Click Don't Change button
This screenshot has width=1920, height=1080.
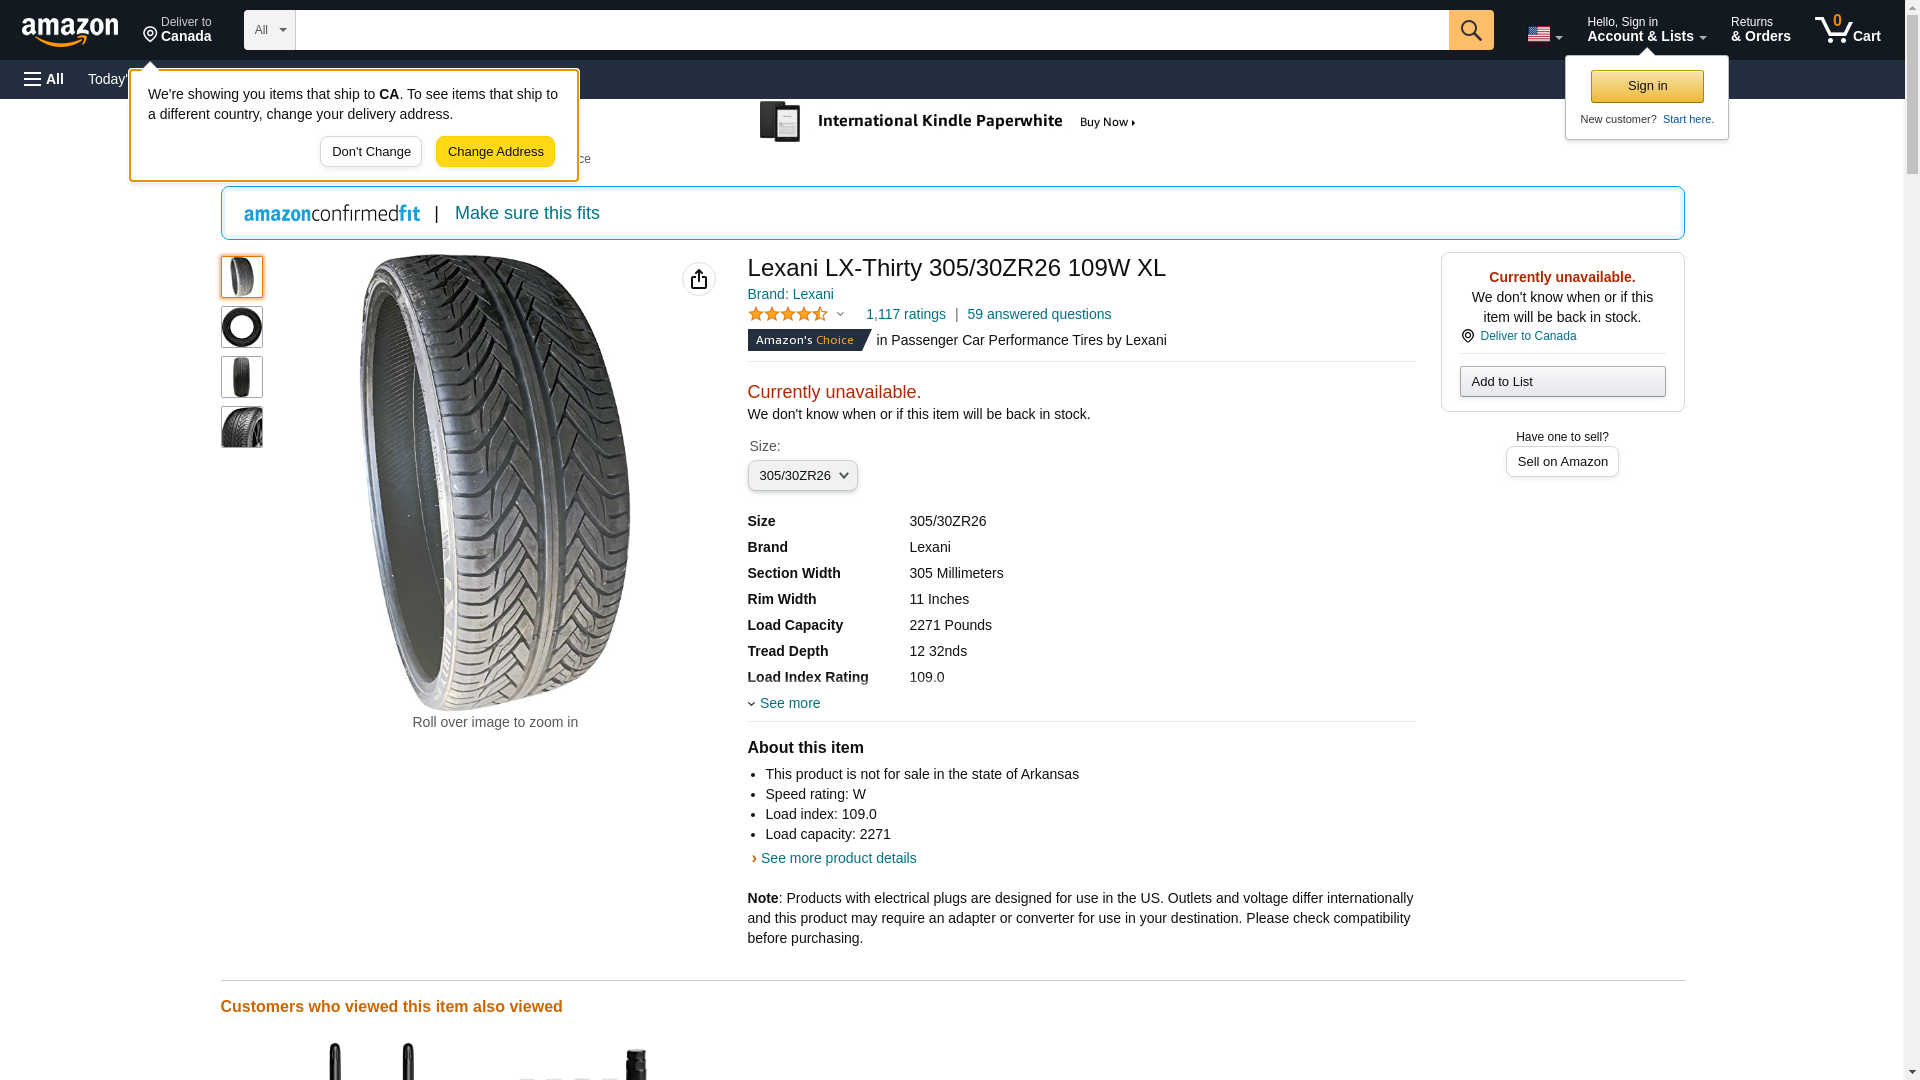pos(371,152)
